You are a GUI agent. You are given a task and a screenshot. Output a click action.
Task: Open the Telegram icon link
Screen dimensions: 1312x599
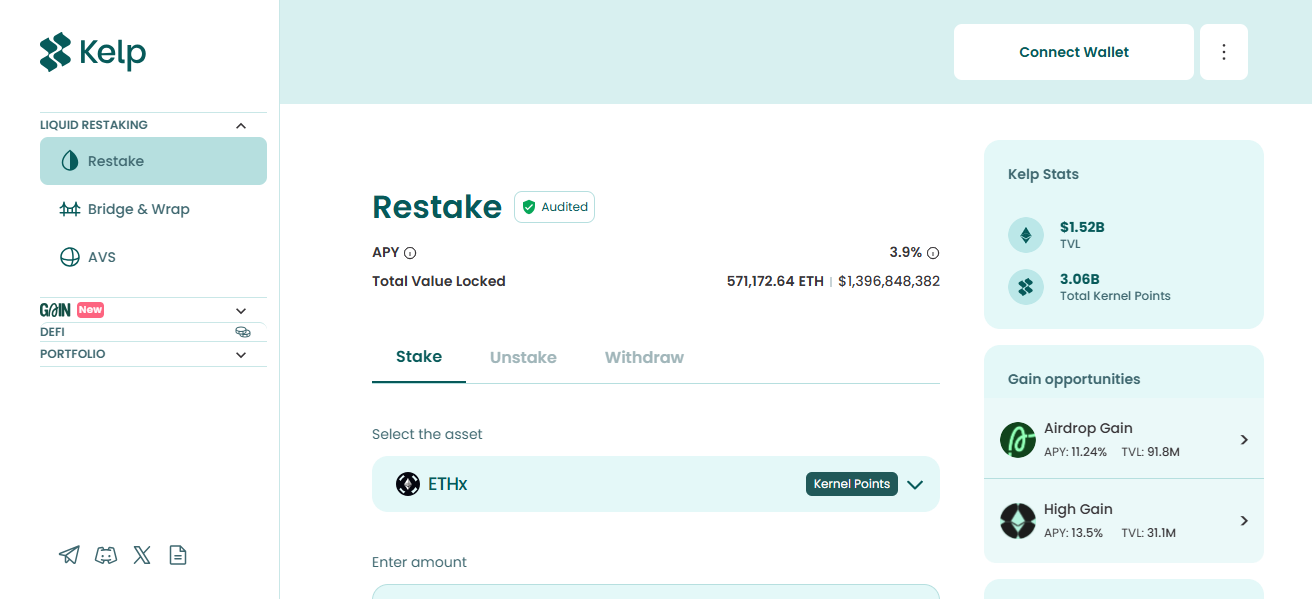pyautogui.click(x=69, y=555)
